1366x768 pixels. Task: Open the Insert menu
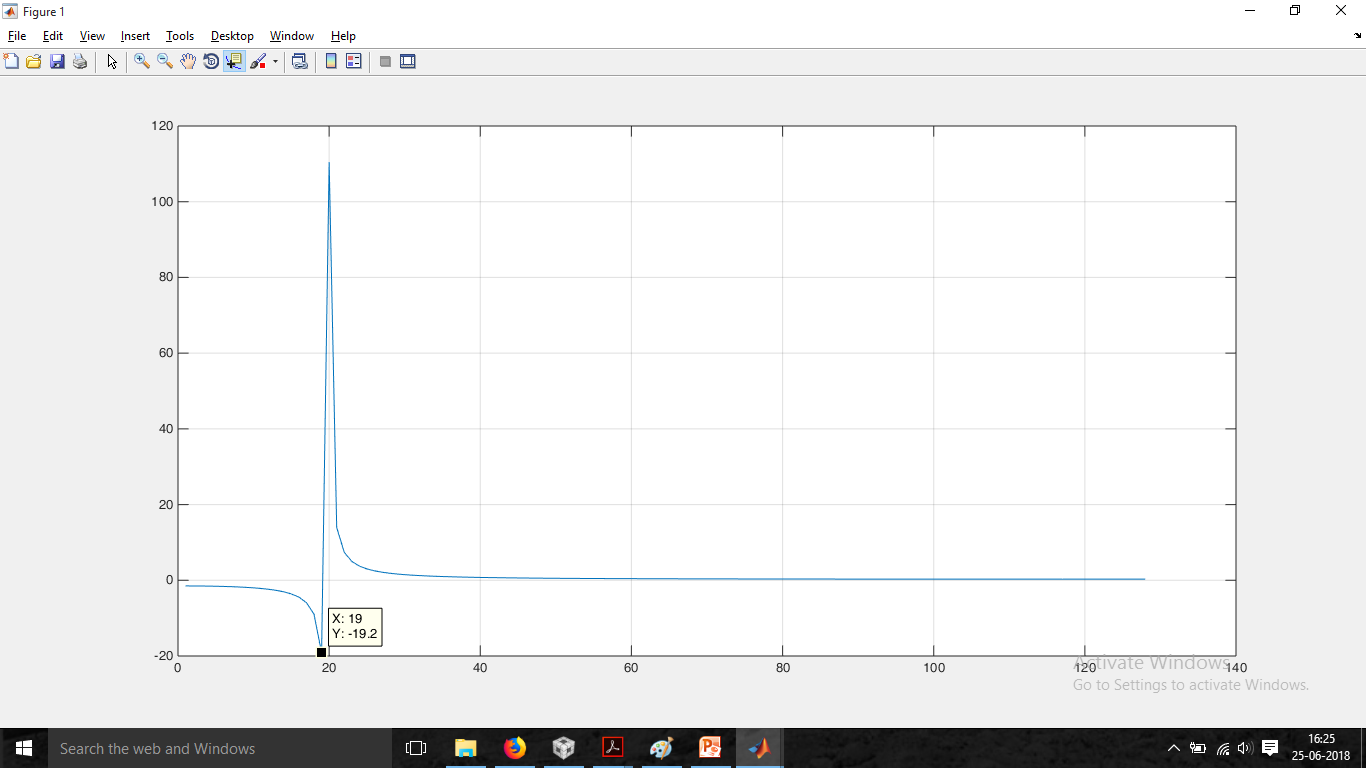[135, 36]
